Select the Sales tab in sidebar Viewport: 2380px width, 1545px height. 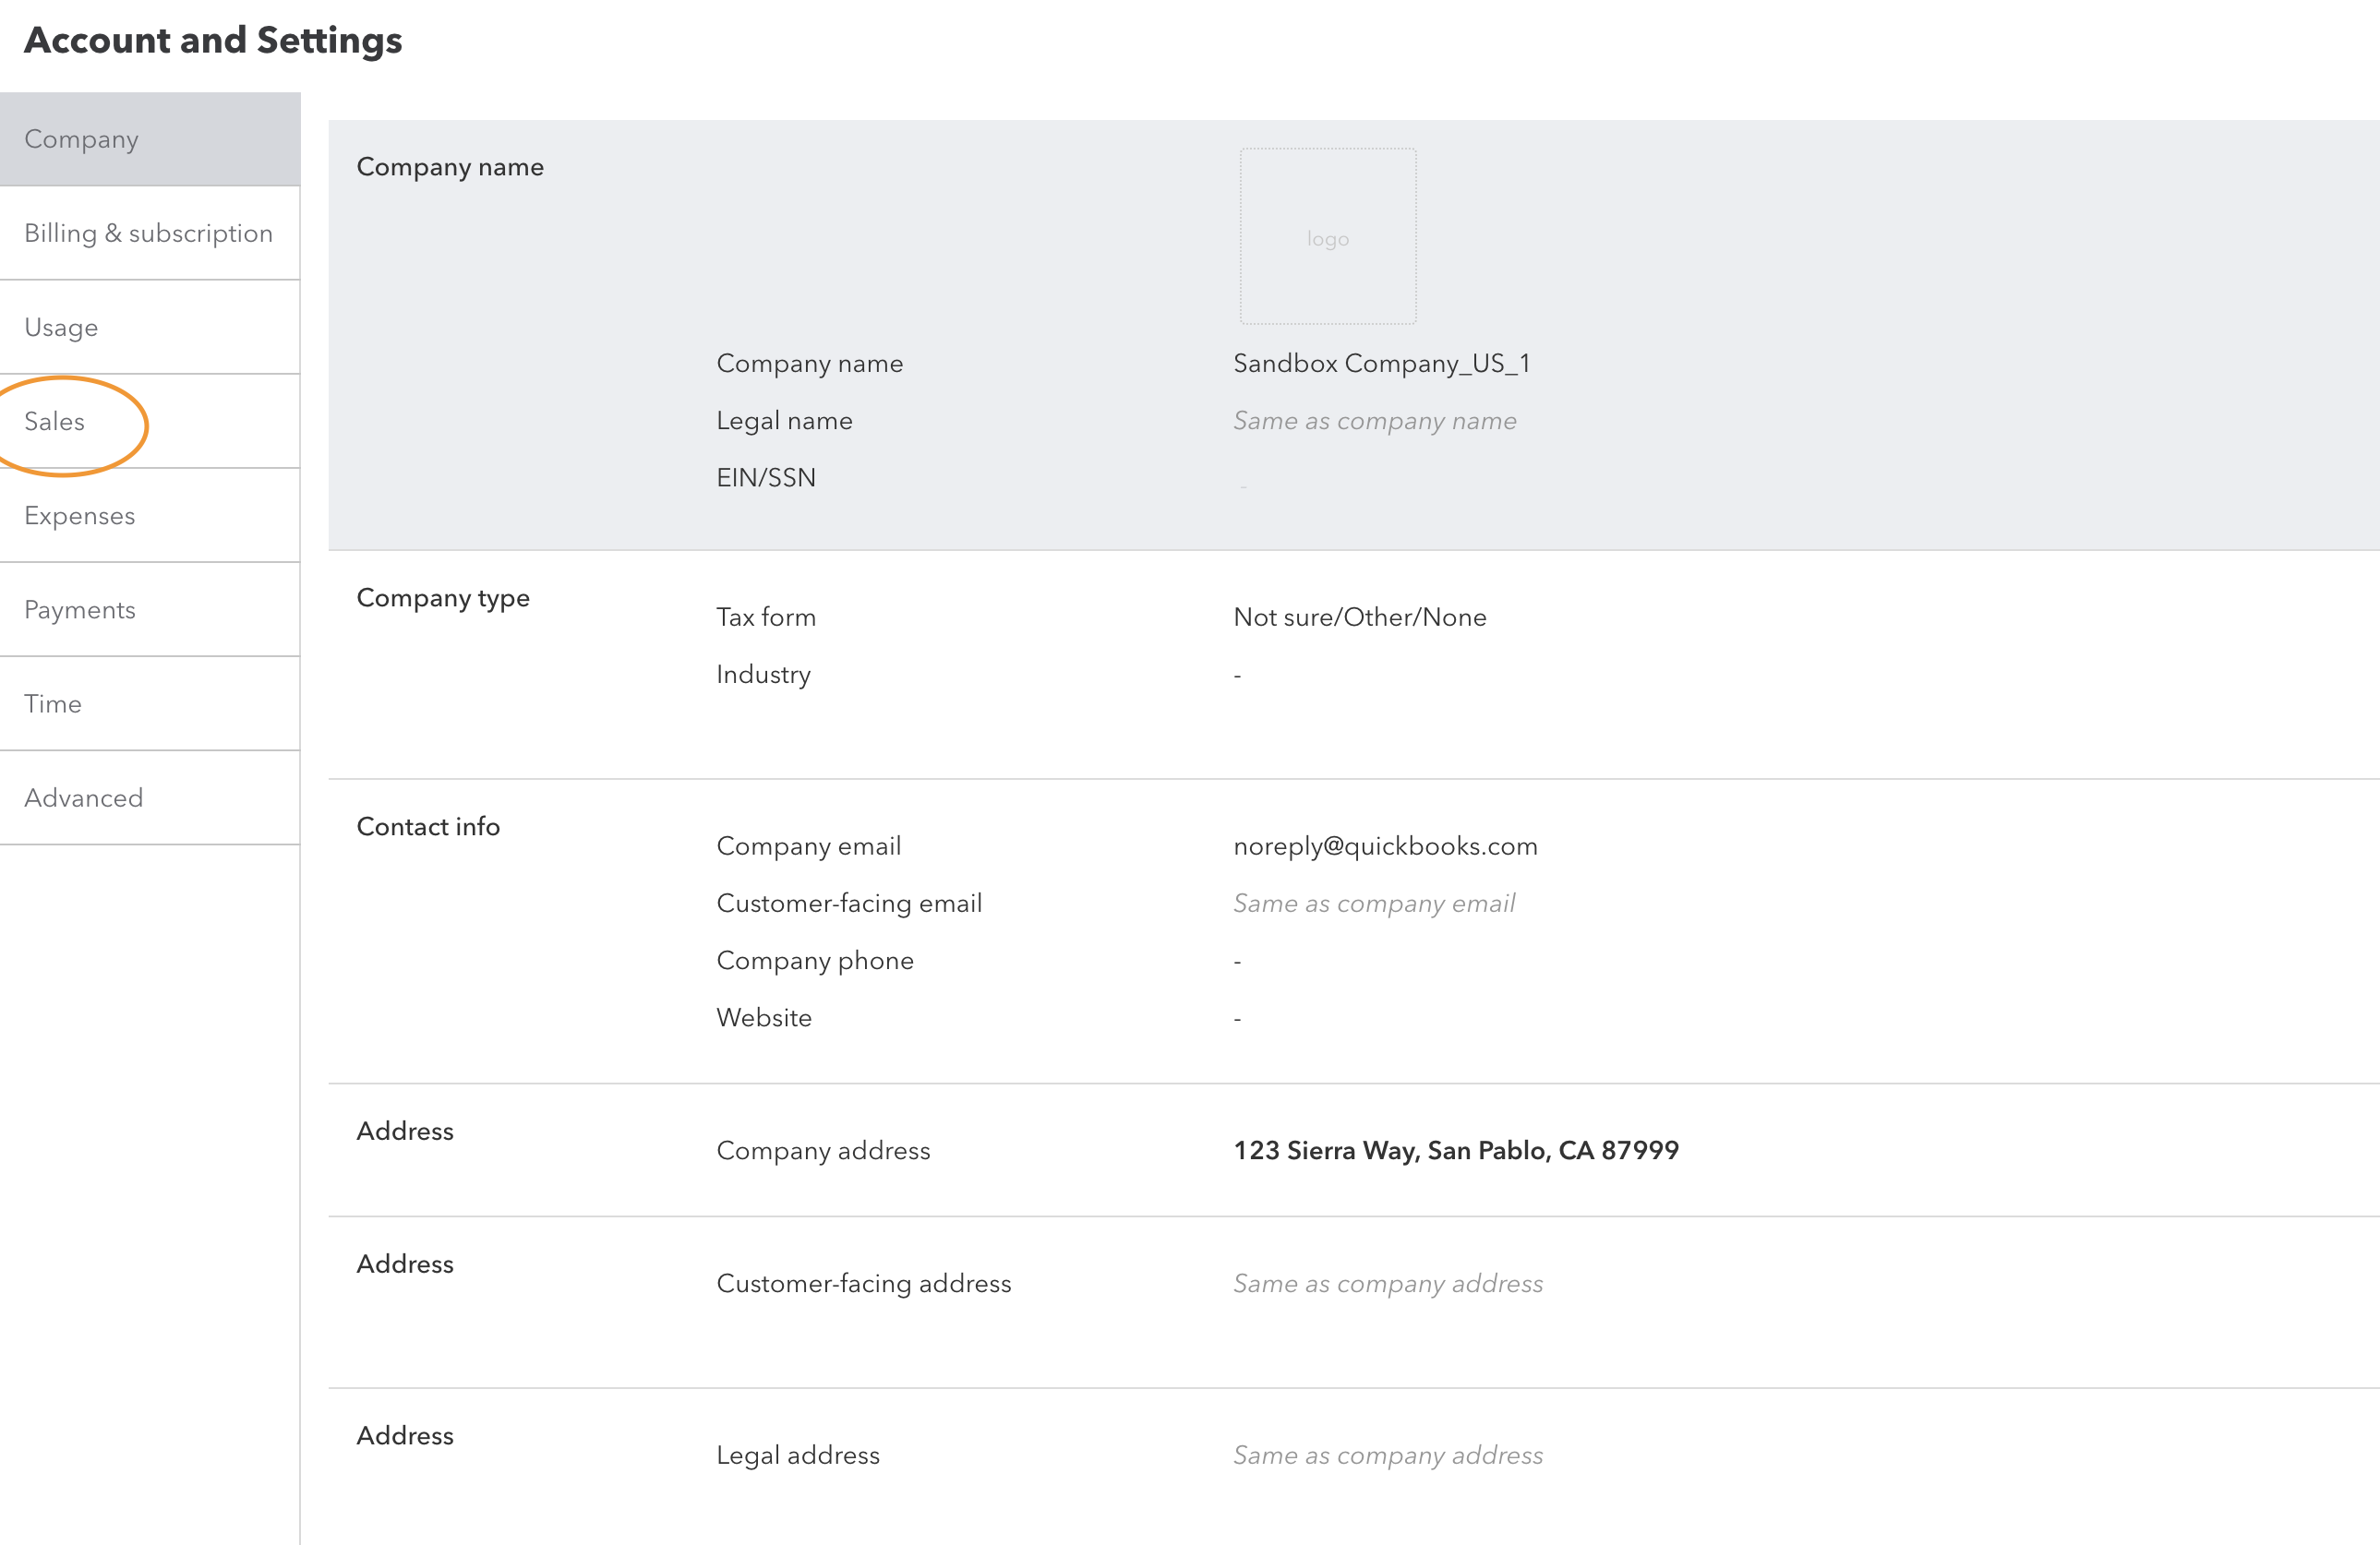(55, 421)
